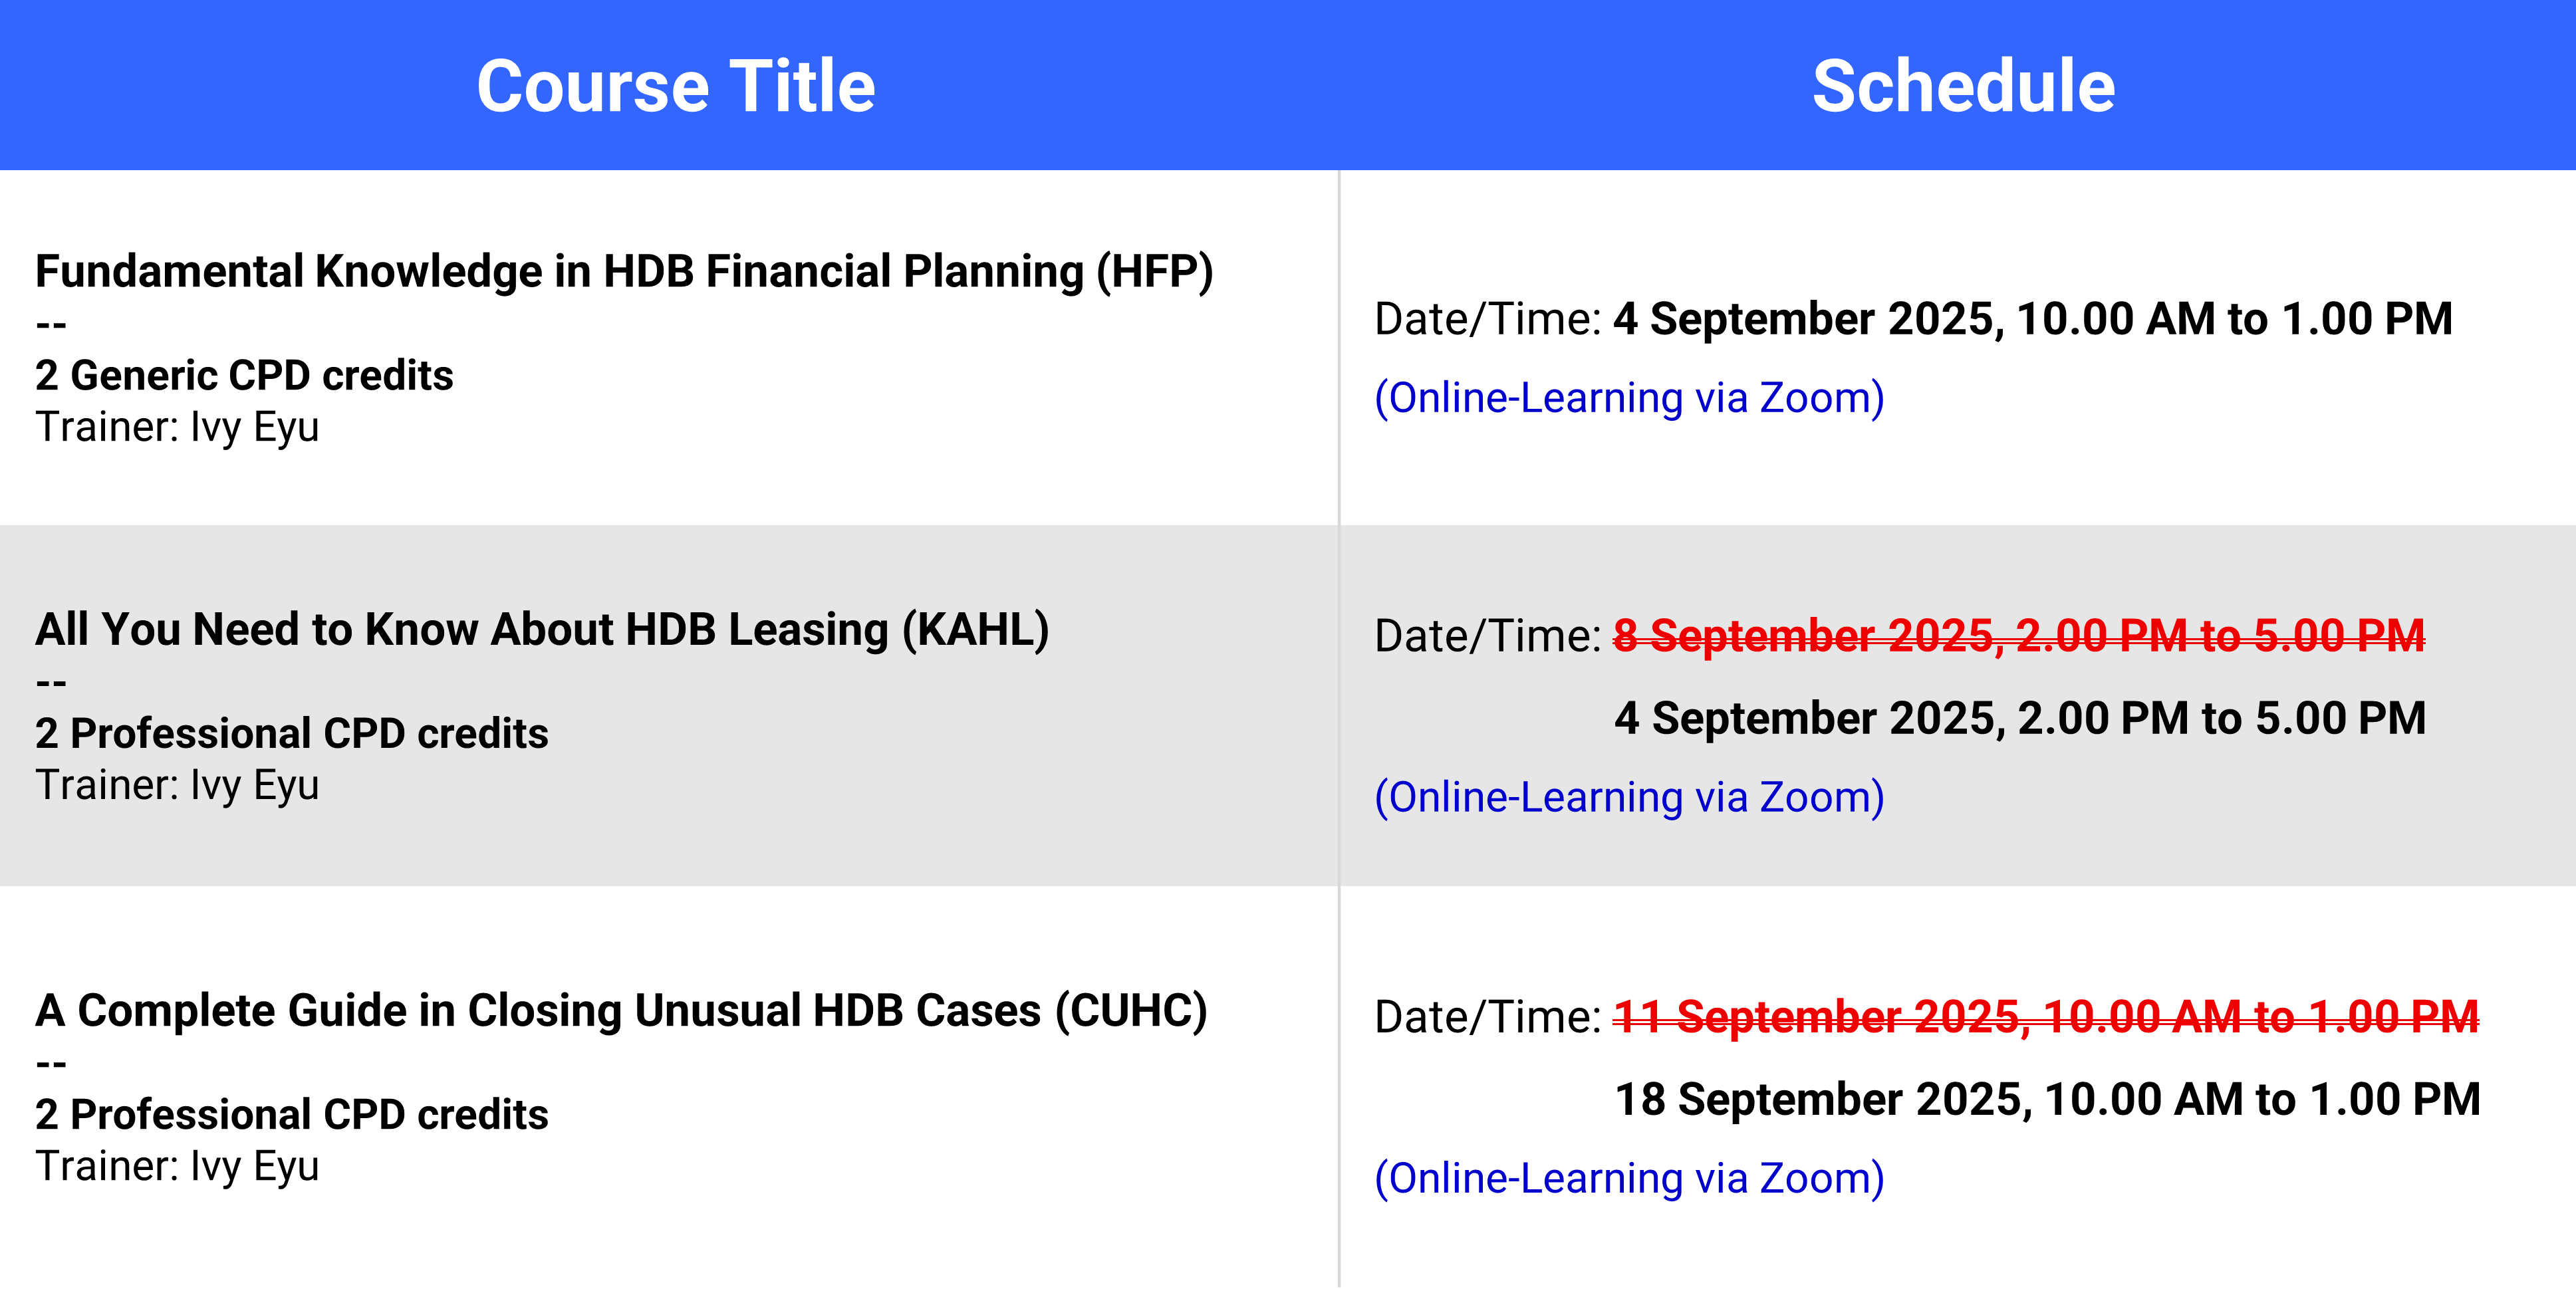Click the KAHL Online-Learning via Zoom link
The image size is (2576, 1289).
[x=1629, y=797]
